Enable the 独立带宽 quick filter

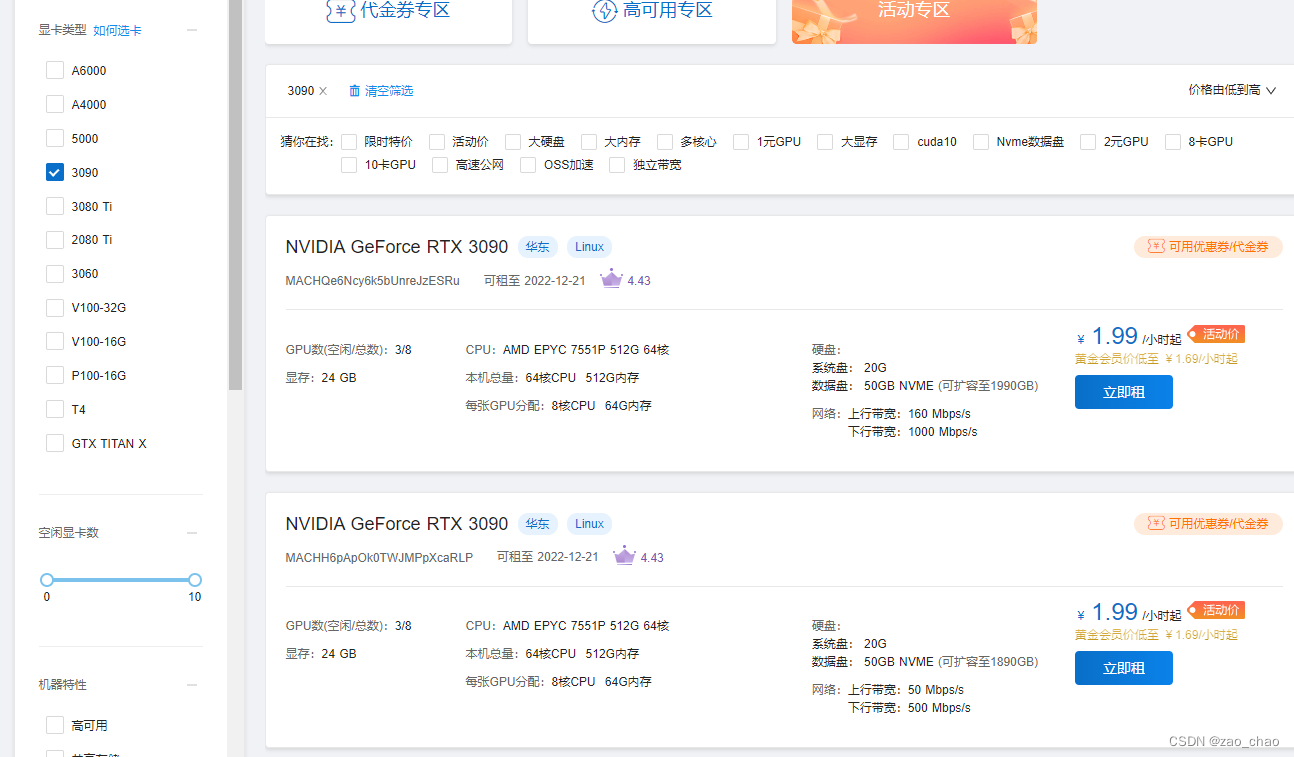pos(617,165)
